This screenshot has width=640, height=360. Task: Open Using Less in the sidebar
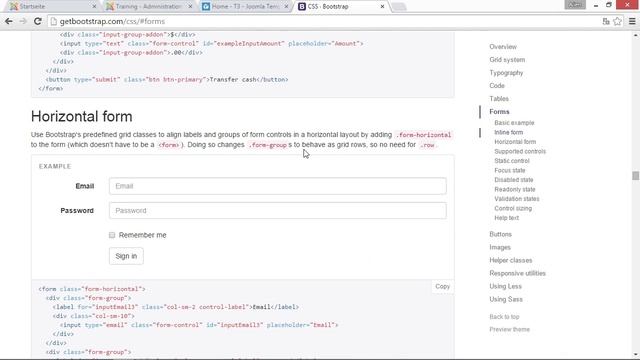505,287
